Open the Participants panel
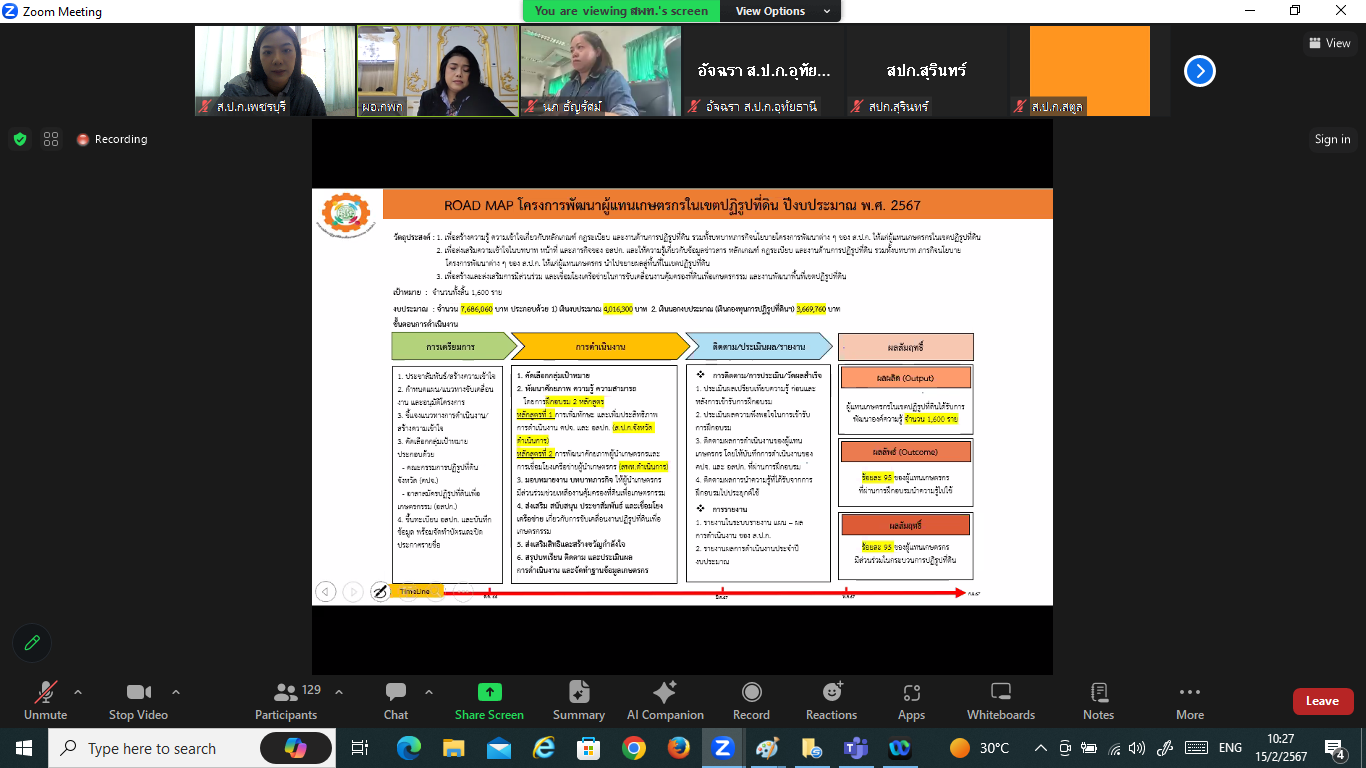Viewport: 1366px width, 768px height. click(x=286, y=700)
